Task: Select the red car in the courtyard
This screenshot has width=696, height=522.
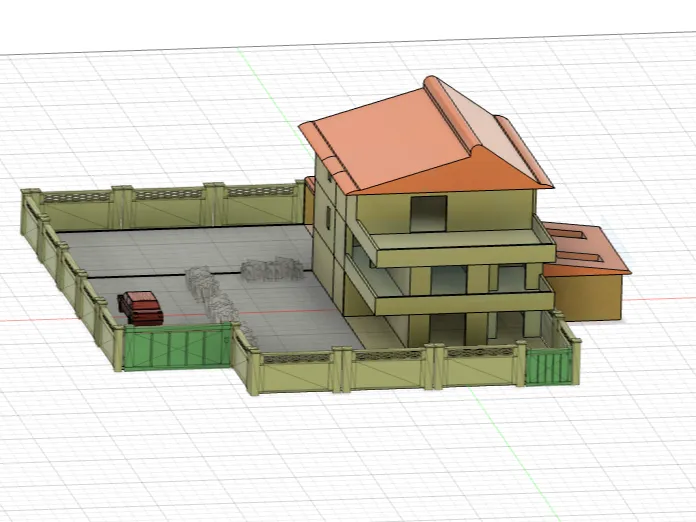Action: [x=140, y=308]
